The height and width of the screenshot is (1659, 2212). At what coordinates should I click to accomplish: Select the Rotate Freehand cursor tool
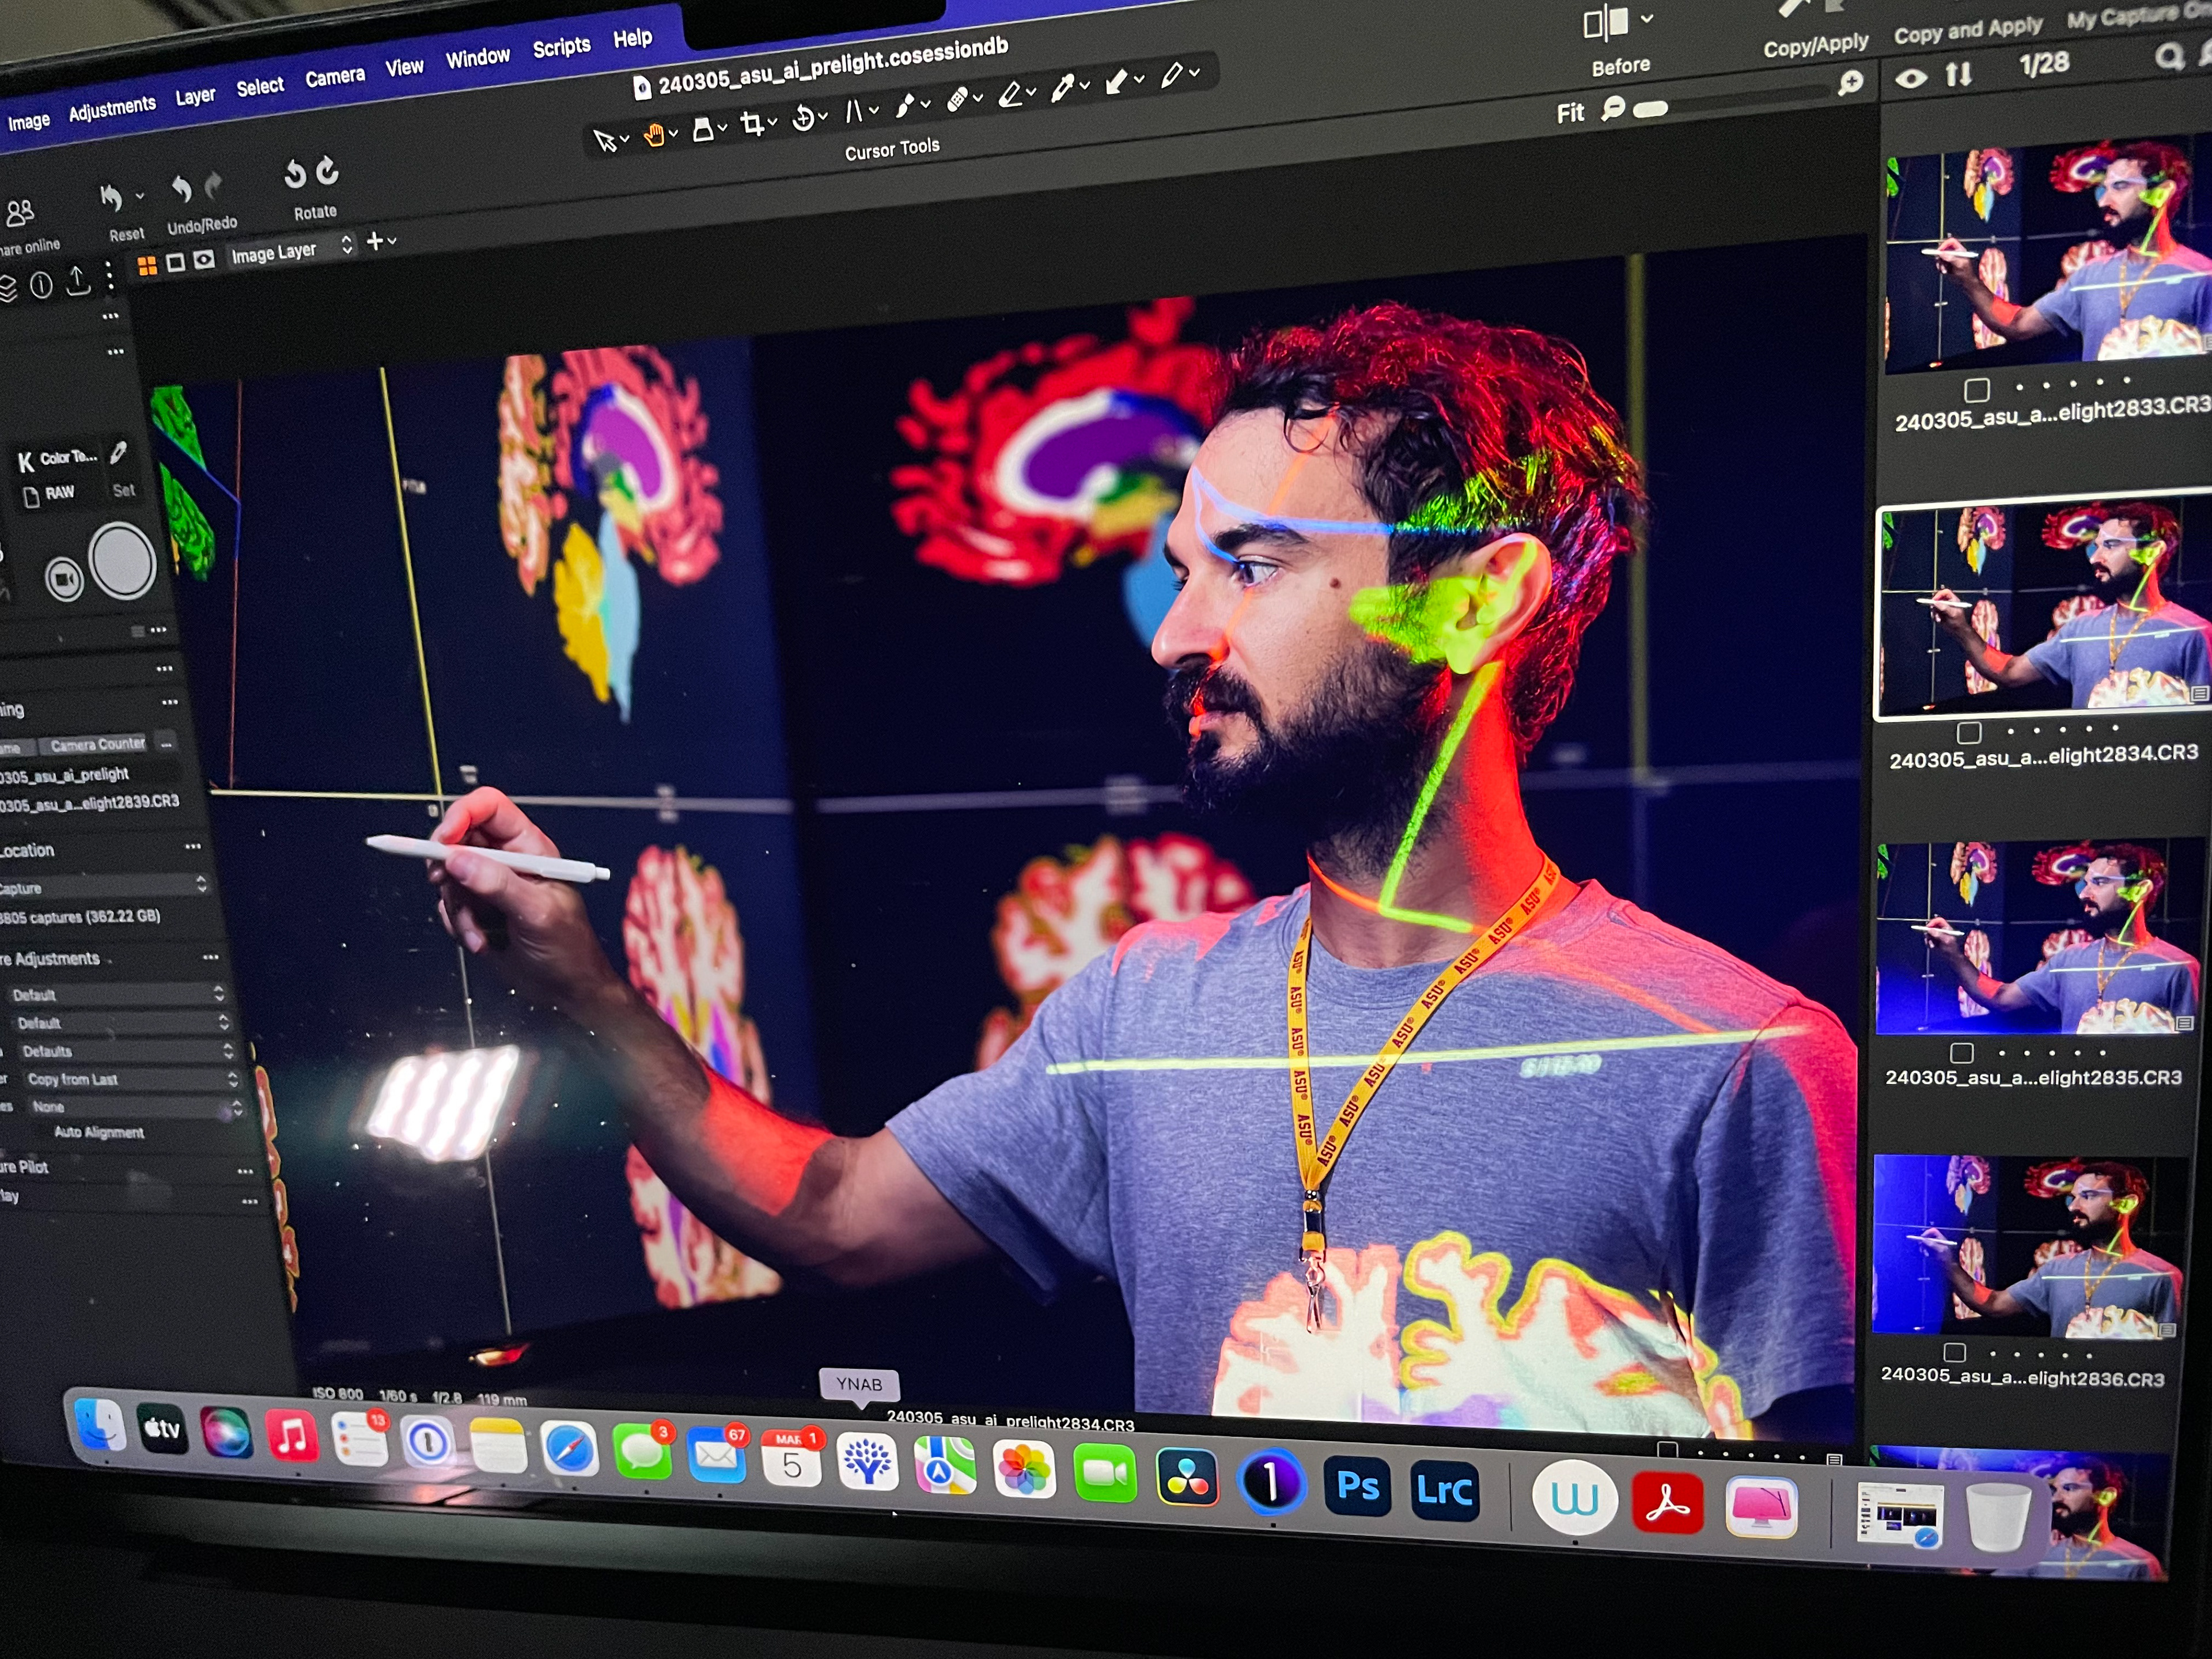(803, 119)
